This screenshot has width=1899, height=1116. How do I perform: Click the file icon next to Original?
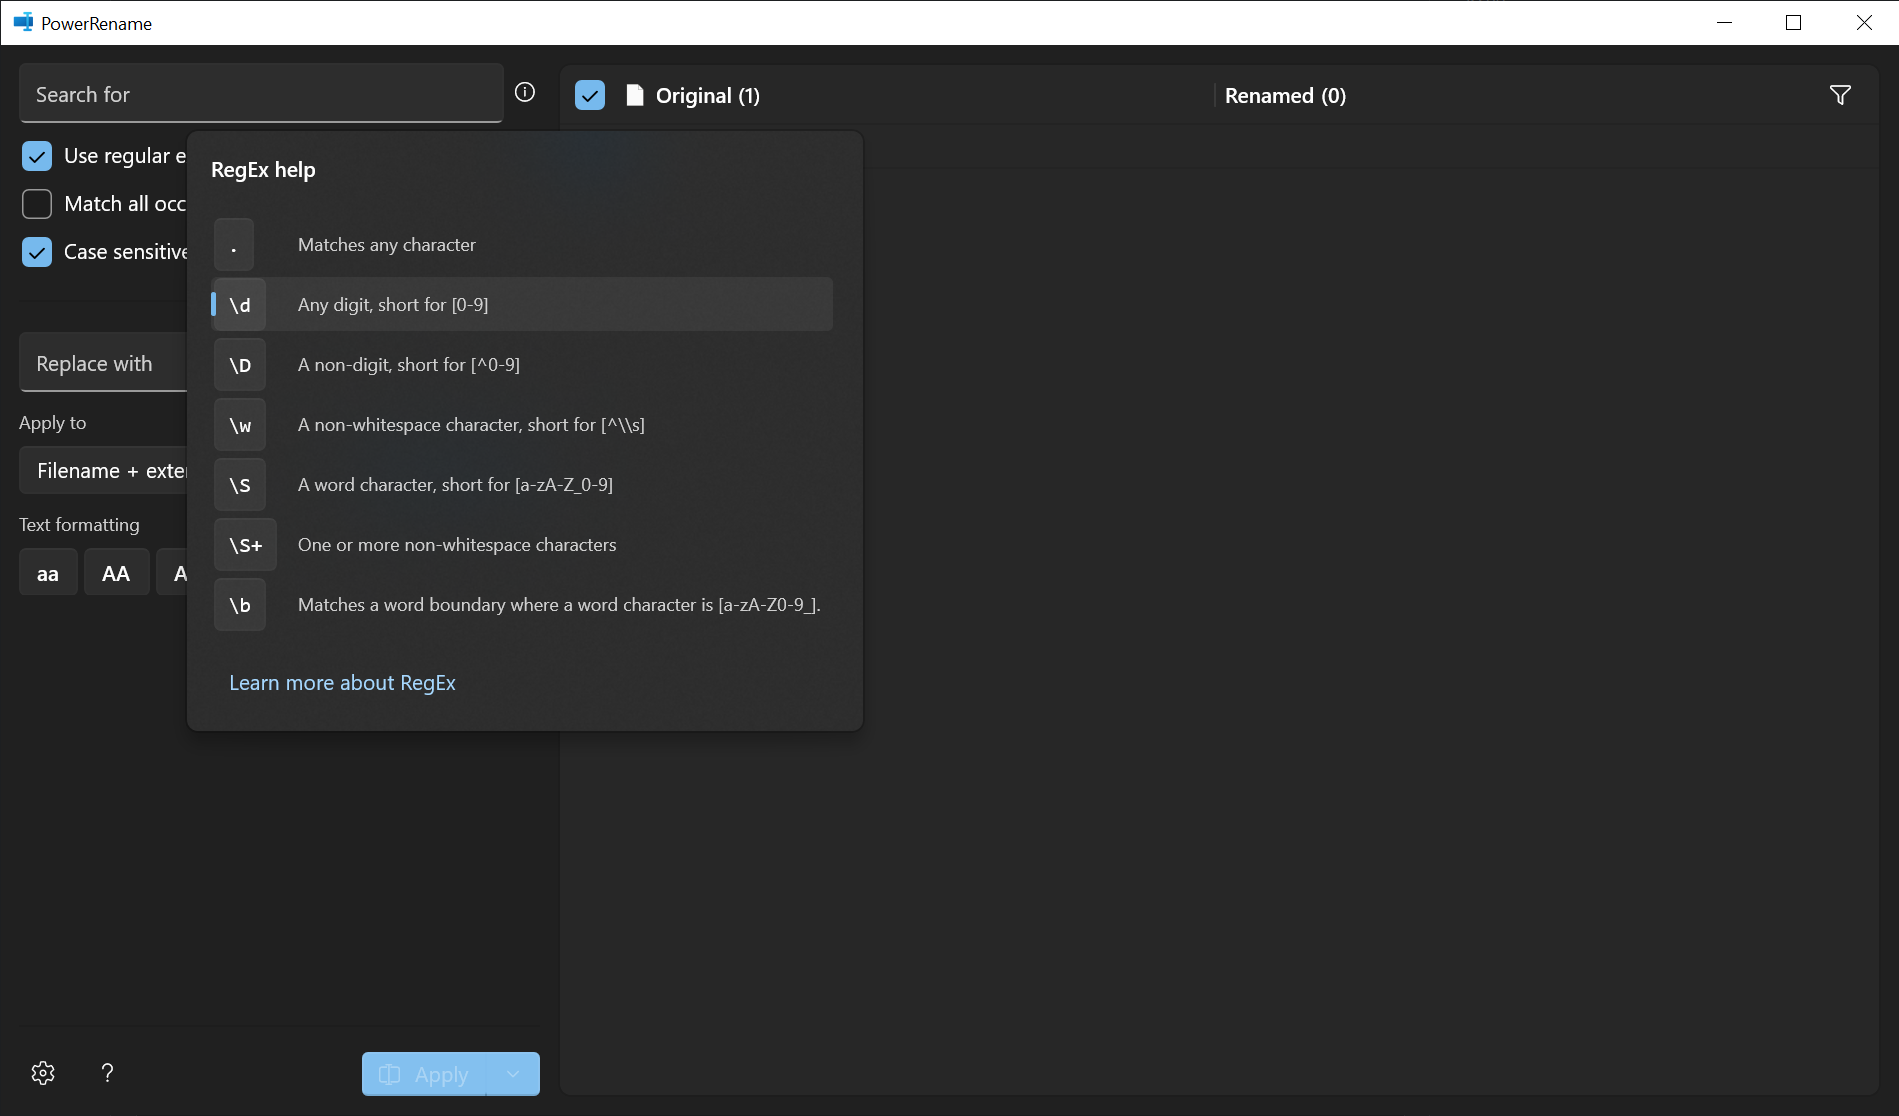(x=633, y=94)
